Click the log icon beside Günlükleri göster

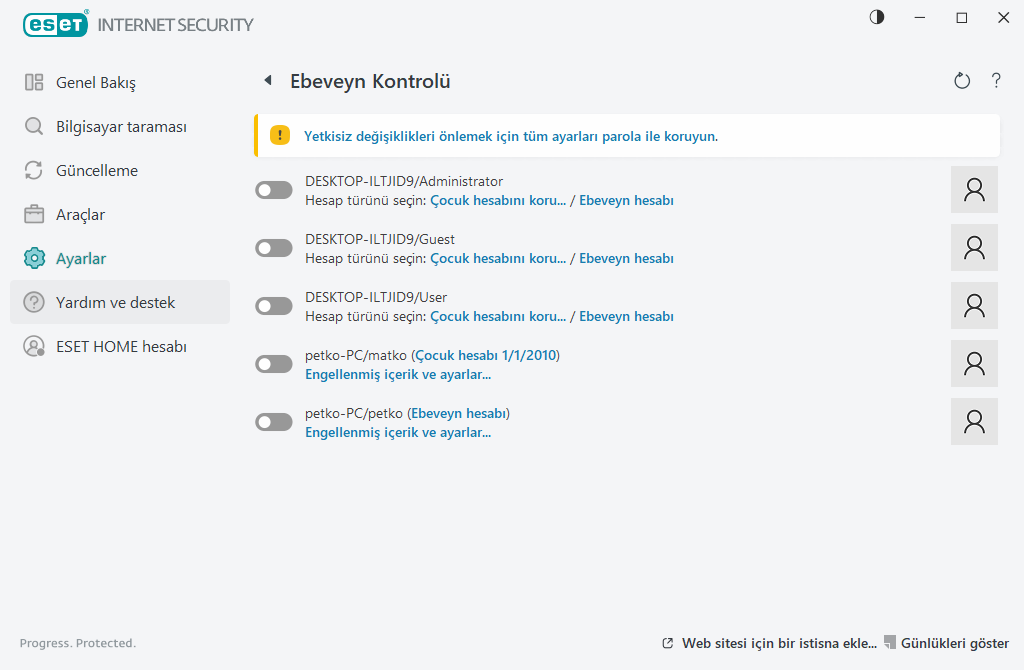coord(889,643)
